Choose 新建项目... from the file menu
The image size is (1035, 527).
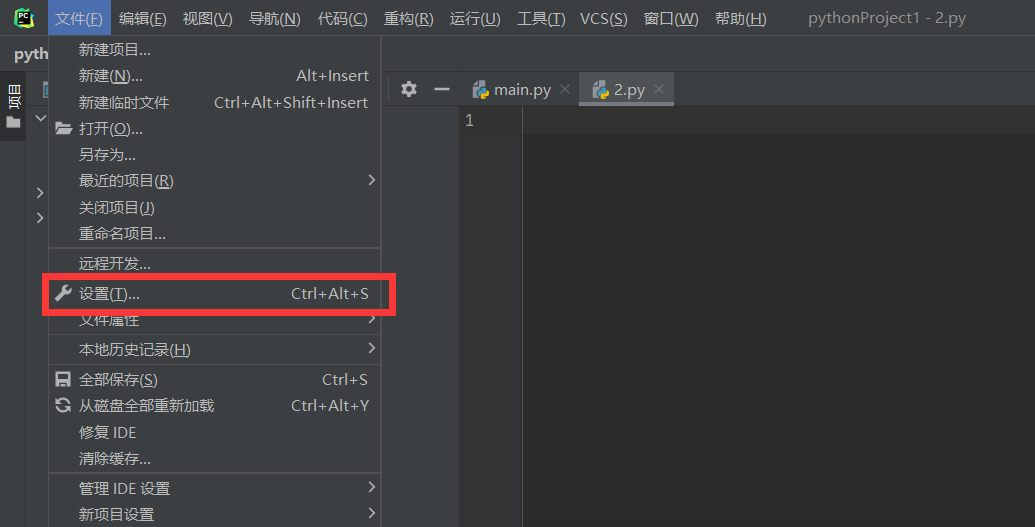215,50
